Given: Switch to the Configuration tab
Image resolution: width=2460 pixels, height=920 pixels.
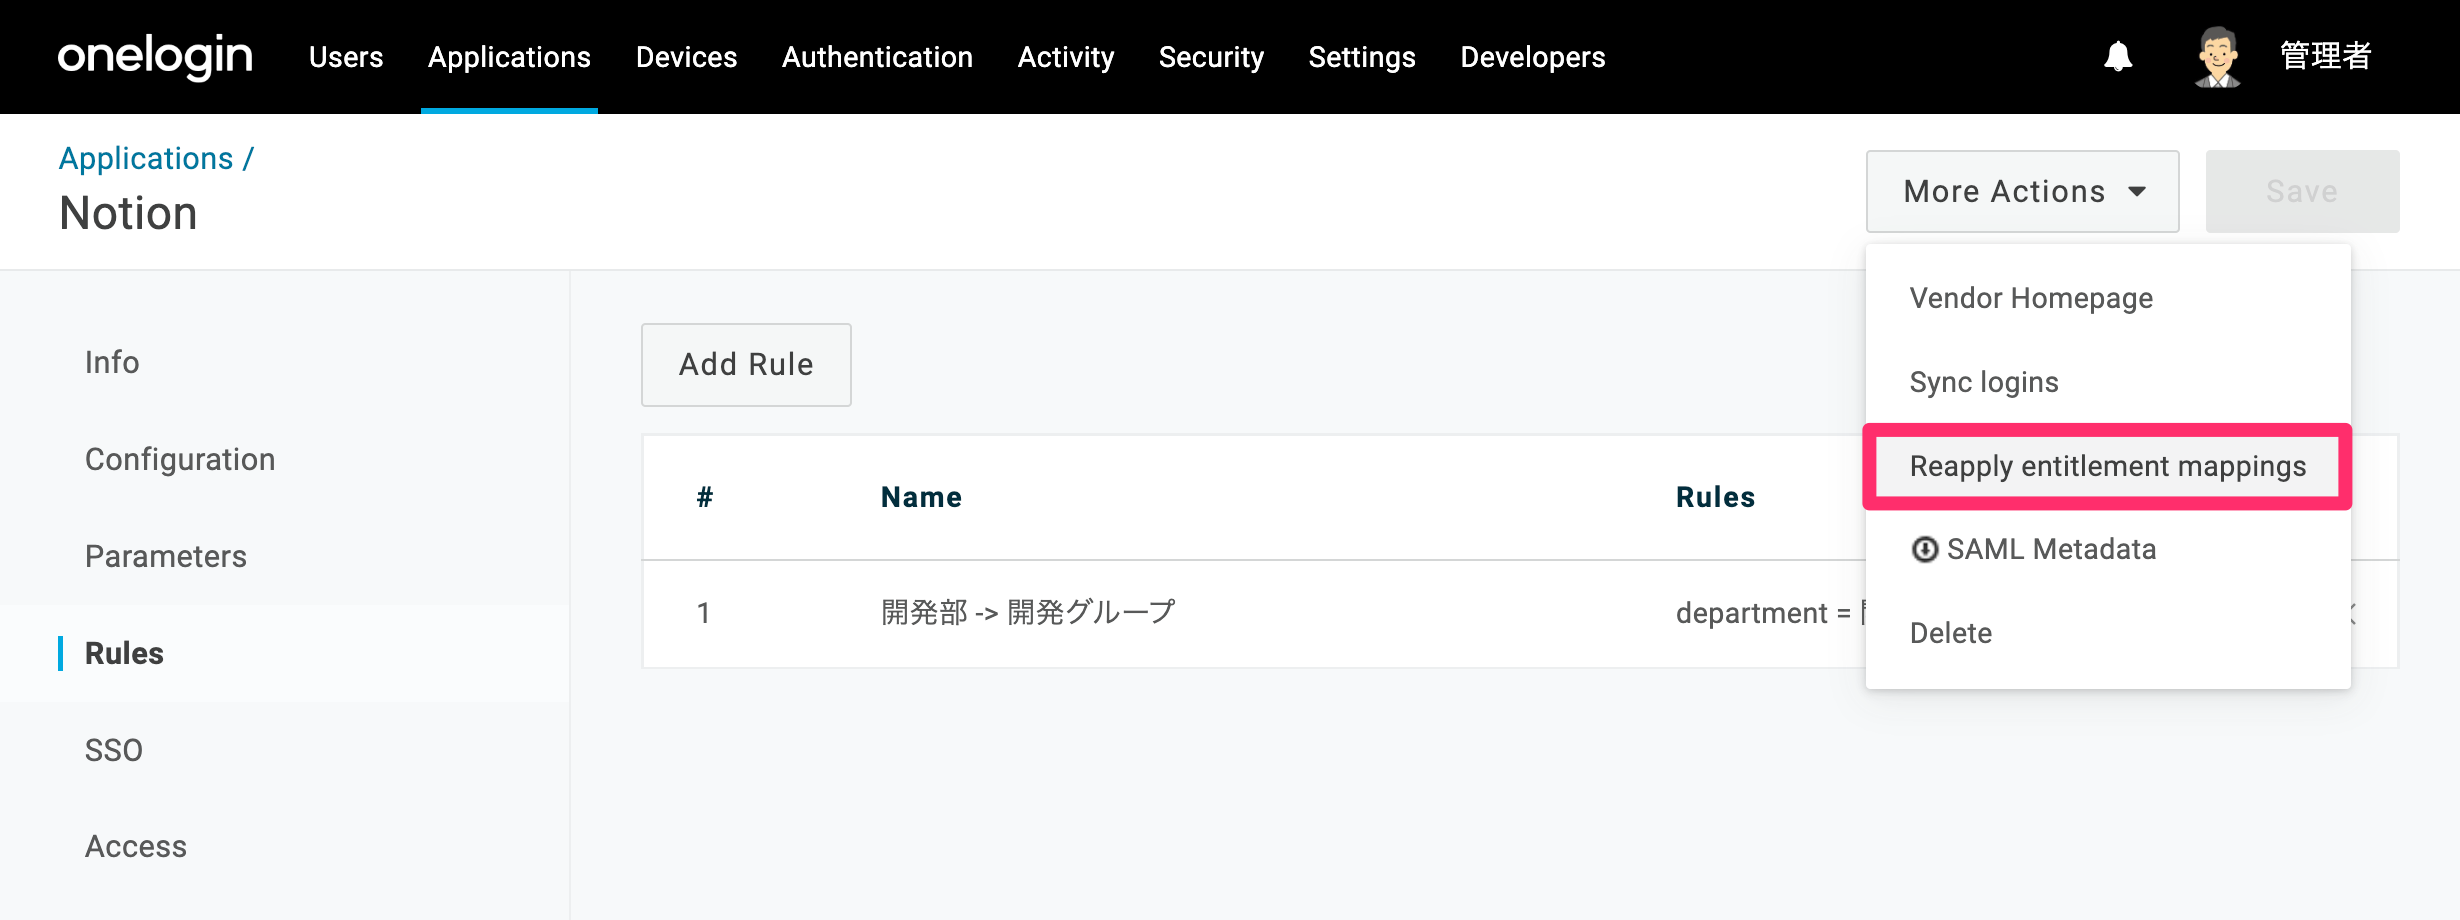Looking at the screenshot, I should [180, 459].
